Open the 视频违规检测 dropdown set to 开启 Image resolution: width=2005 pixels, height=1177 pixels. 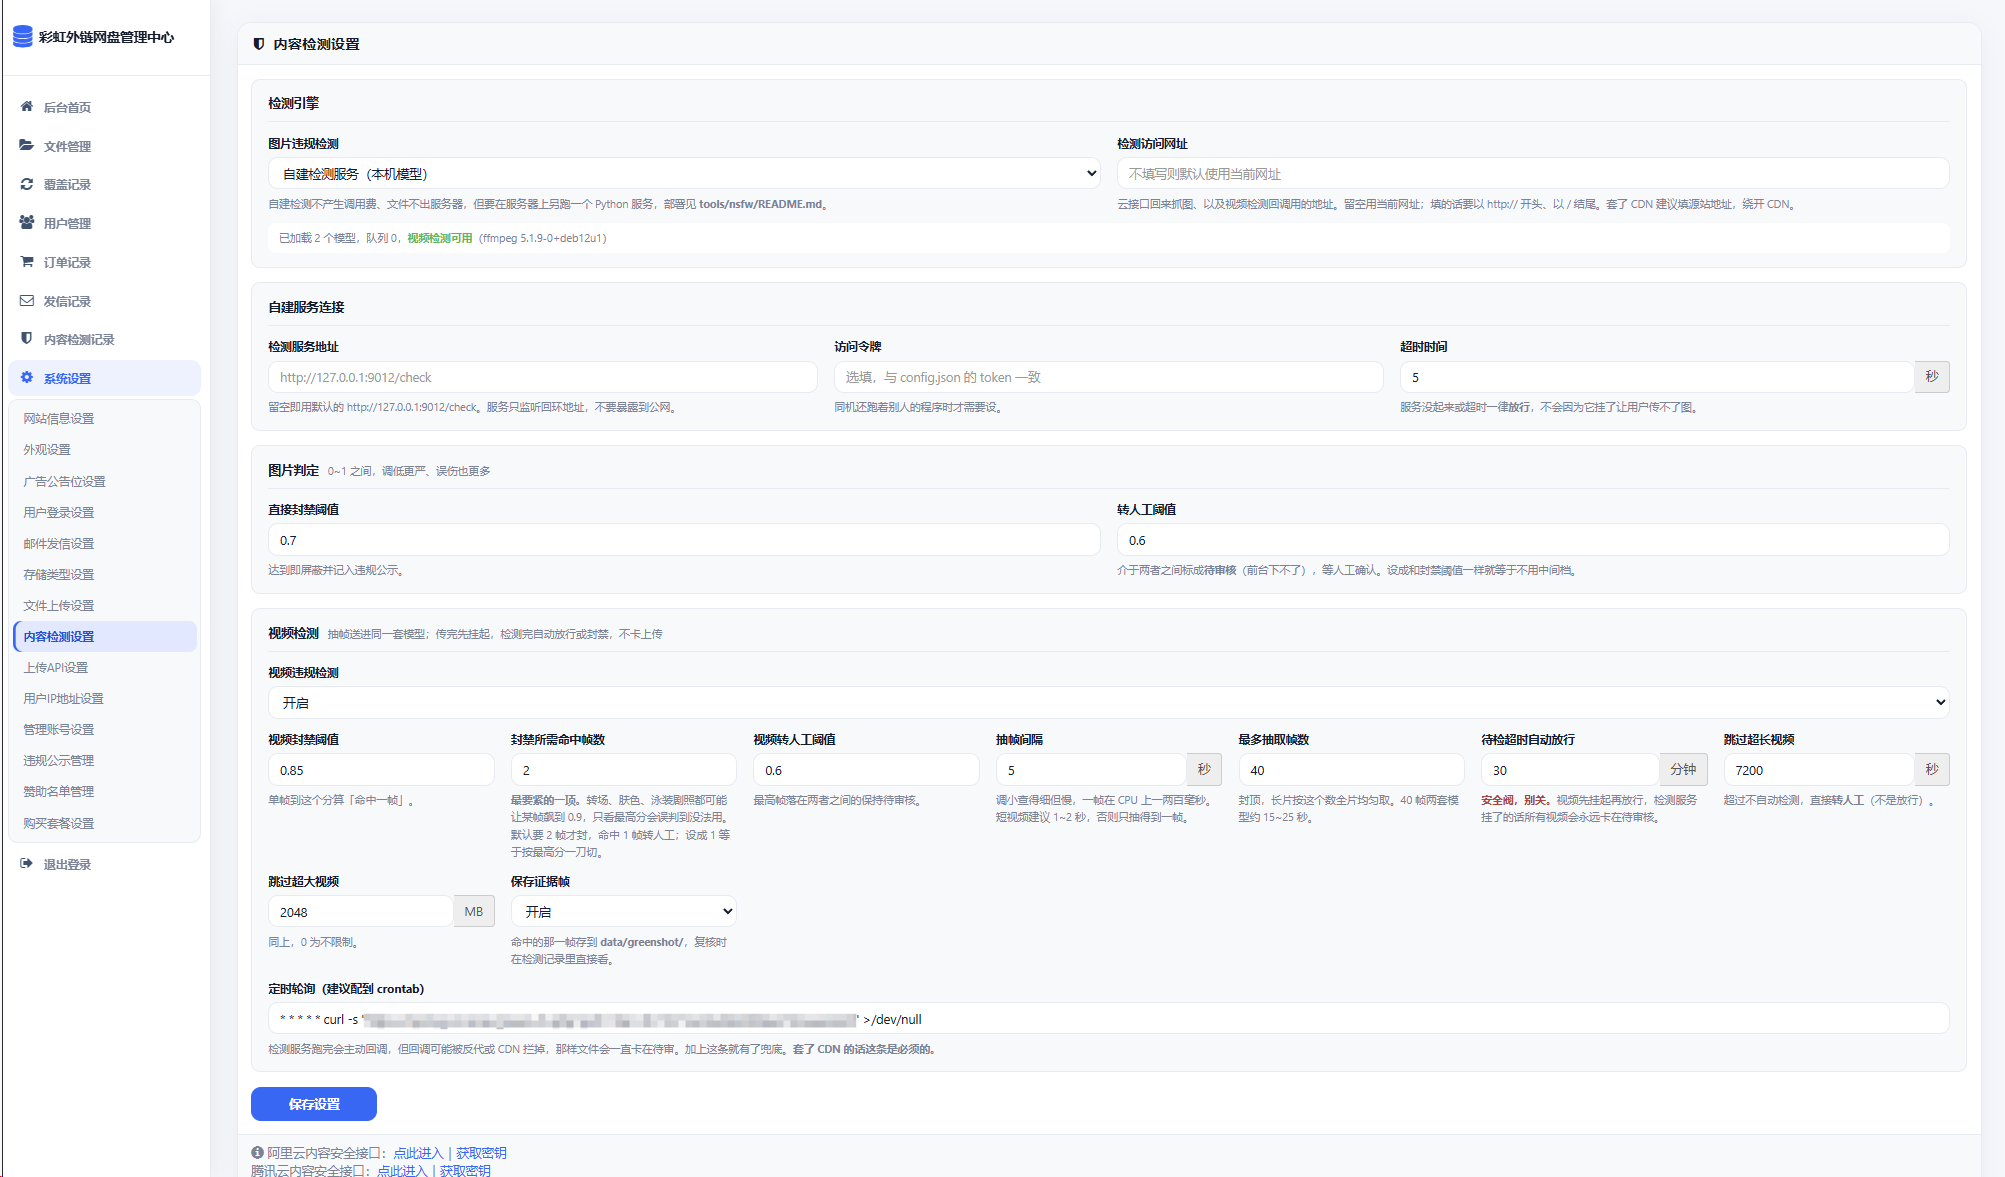coord(1108,702)
